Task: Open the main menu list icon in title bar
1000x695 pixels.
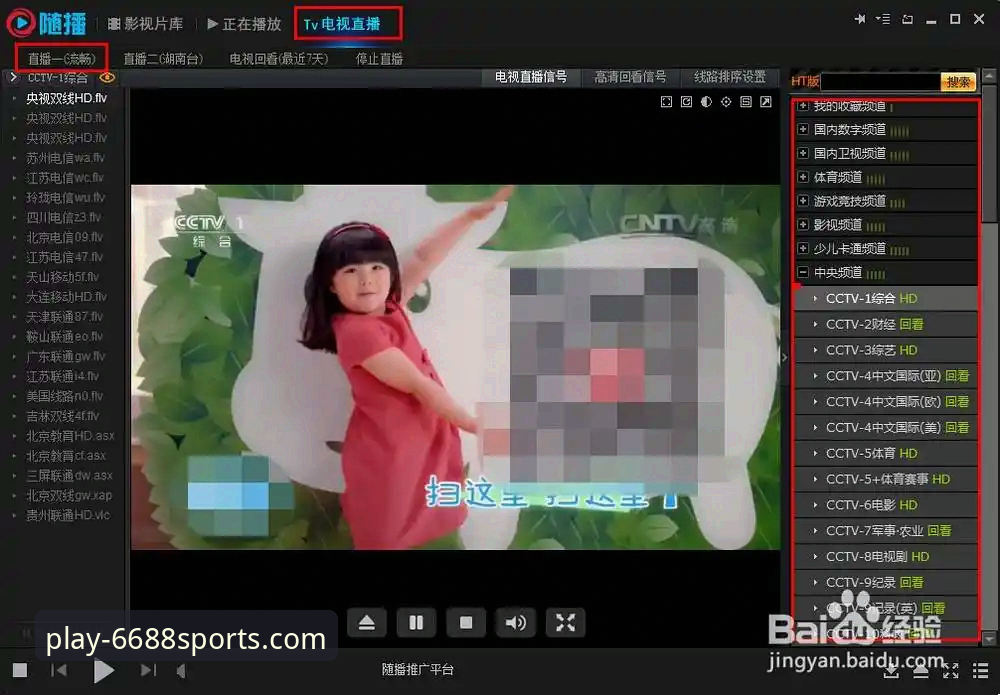Action: click(883, 19)
